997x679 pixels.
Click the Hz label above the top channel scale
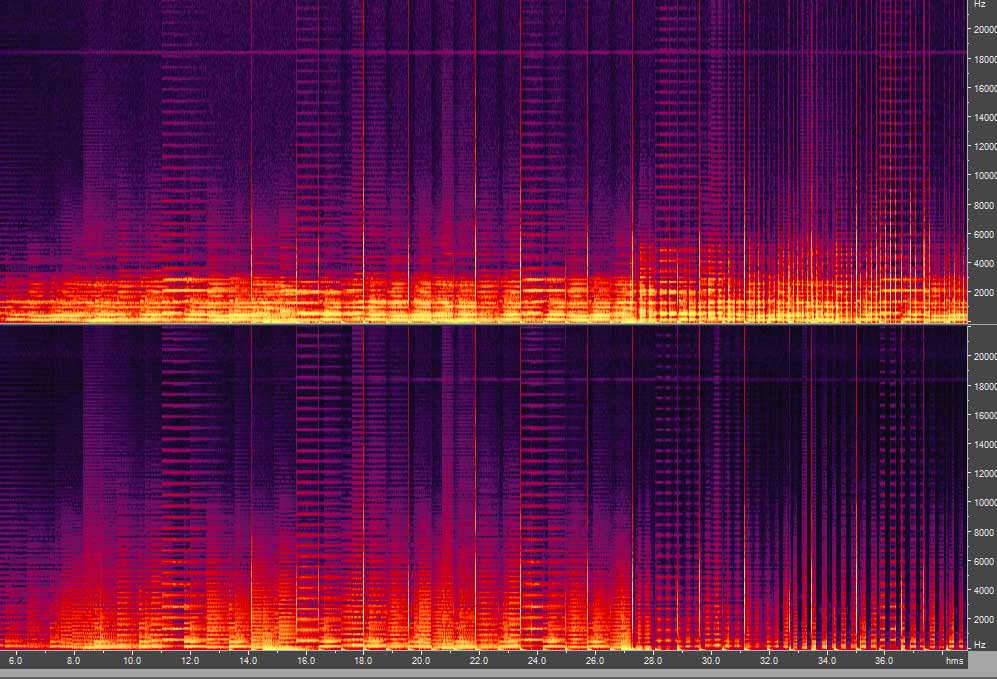(x=980, y=4)
